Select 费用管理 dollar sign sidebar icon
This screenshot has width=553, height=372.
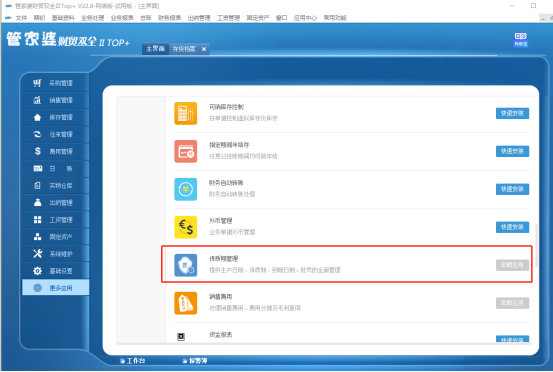click(37, 151)
